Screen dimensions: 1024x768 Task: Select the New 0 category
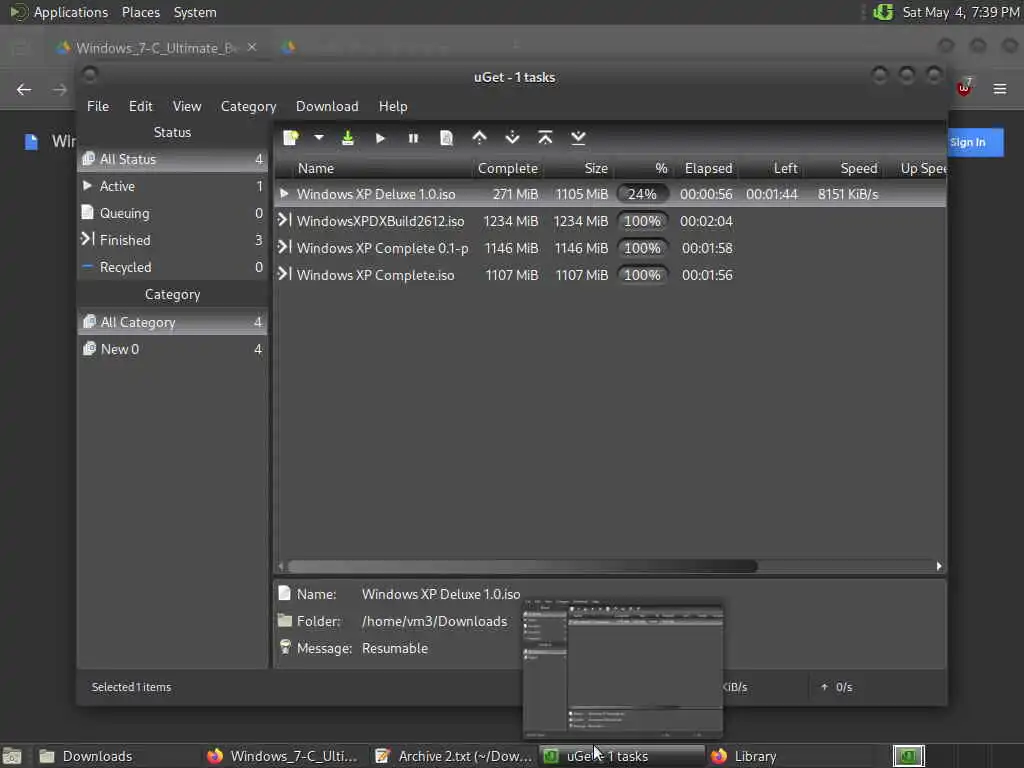[172, 349]
